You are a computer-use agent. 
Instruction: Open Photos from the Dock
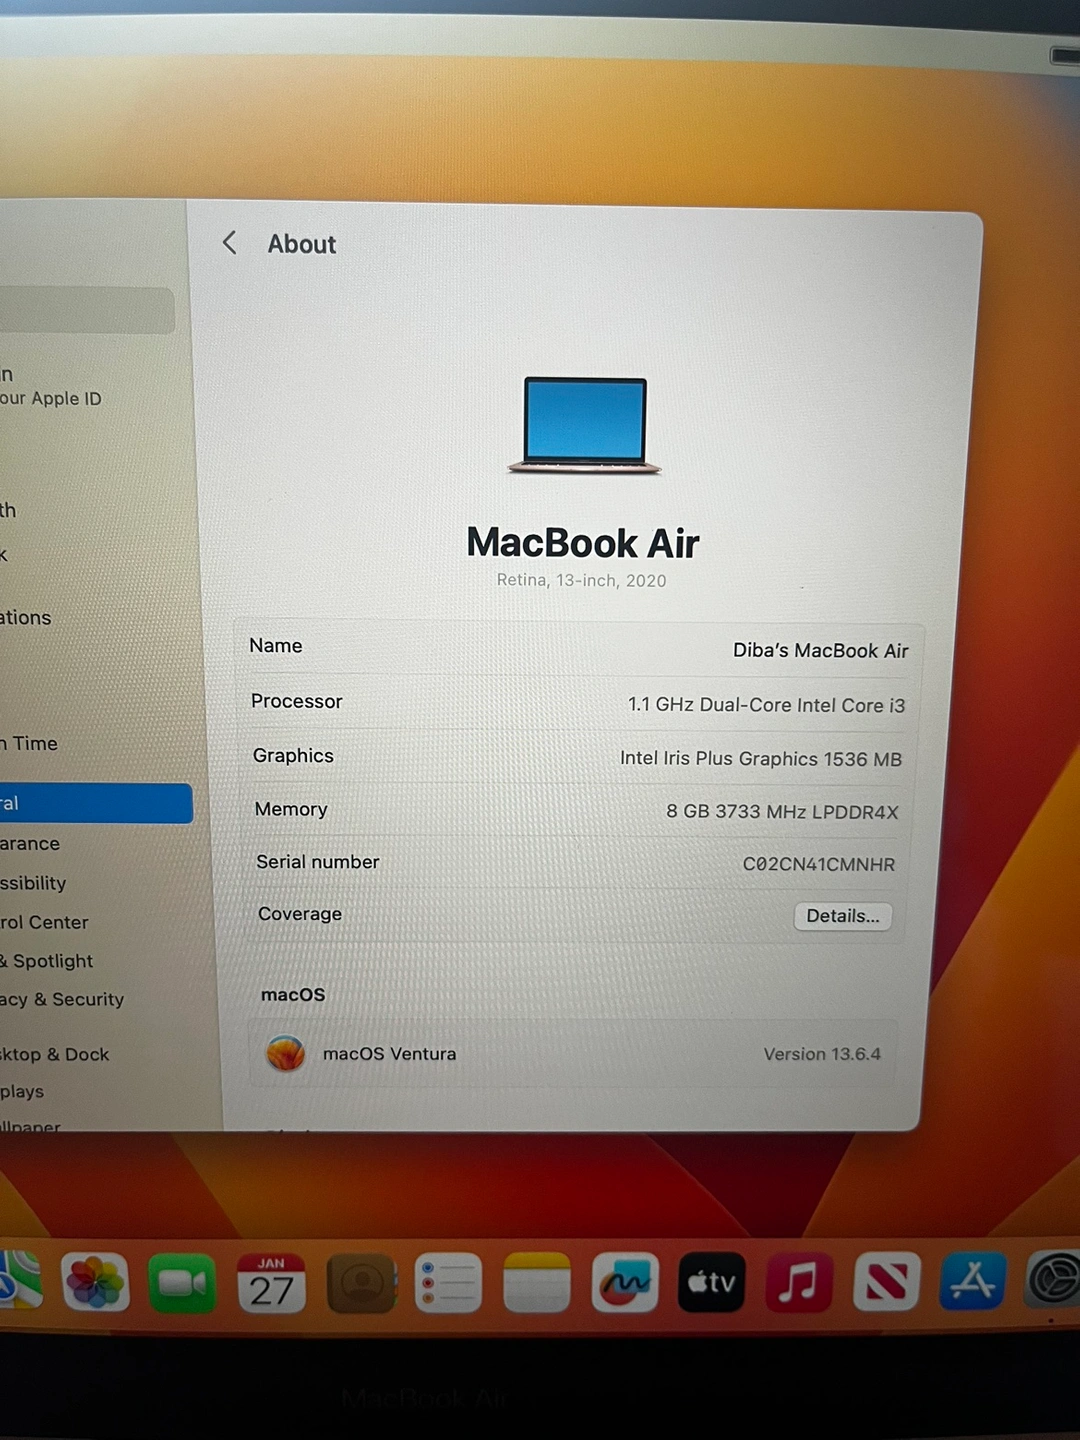95,1282
